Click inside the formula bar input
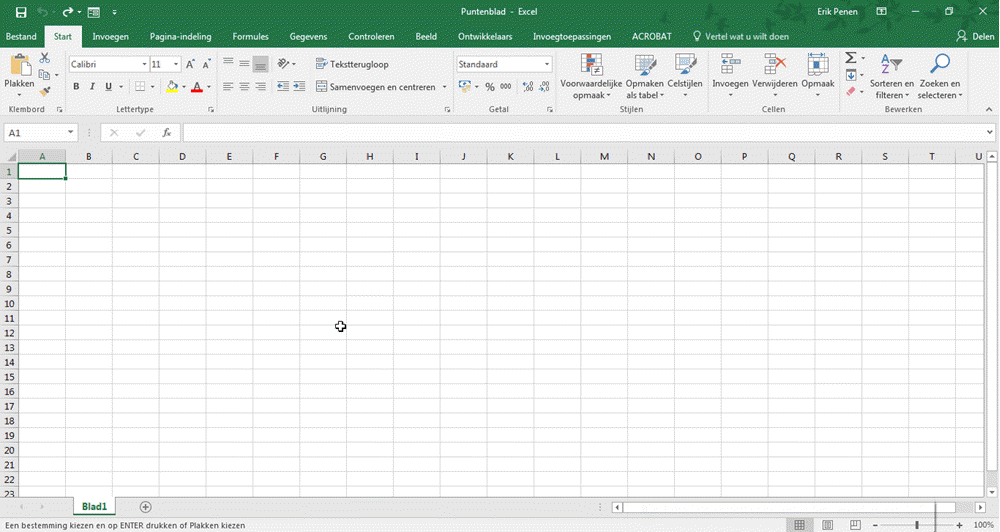Screen dimensions: 1000x532 click(583, 133)
